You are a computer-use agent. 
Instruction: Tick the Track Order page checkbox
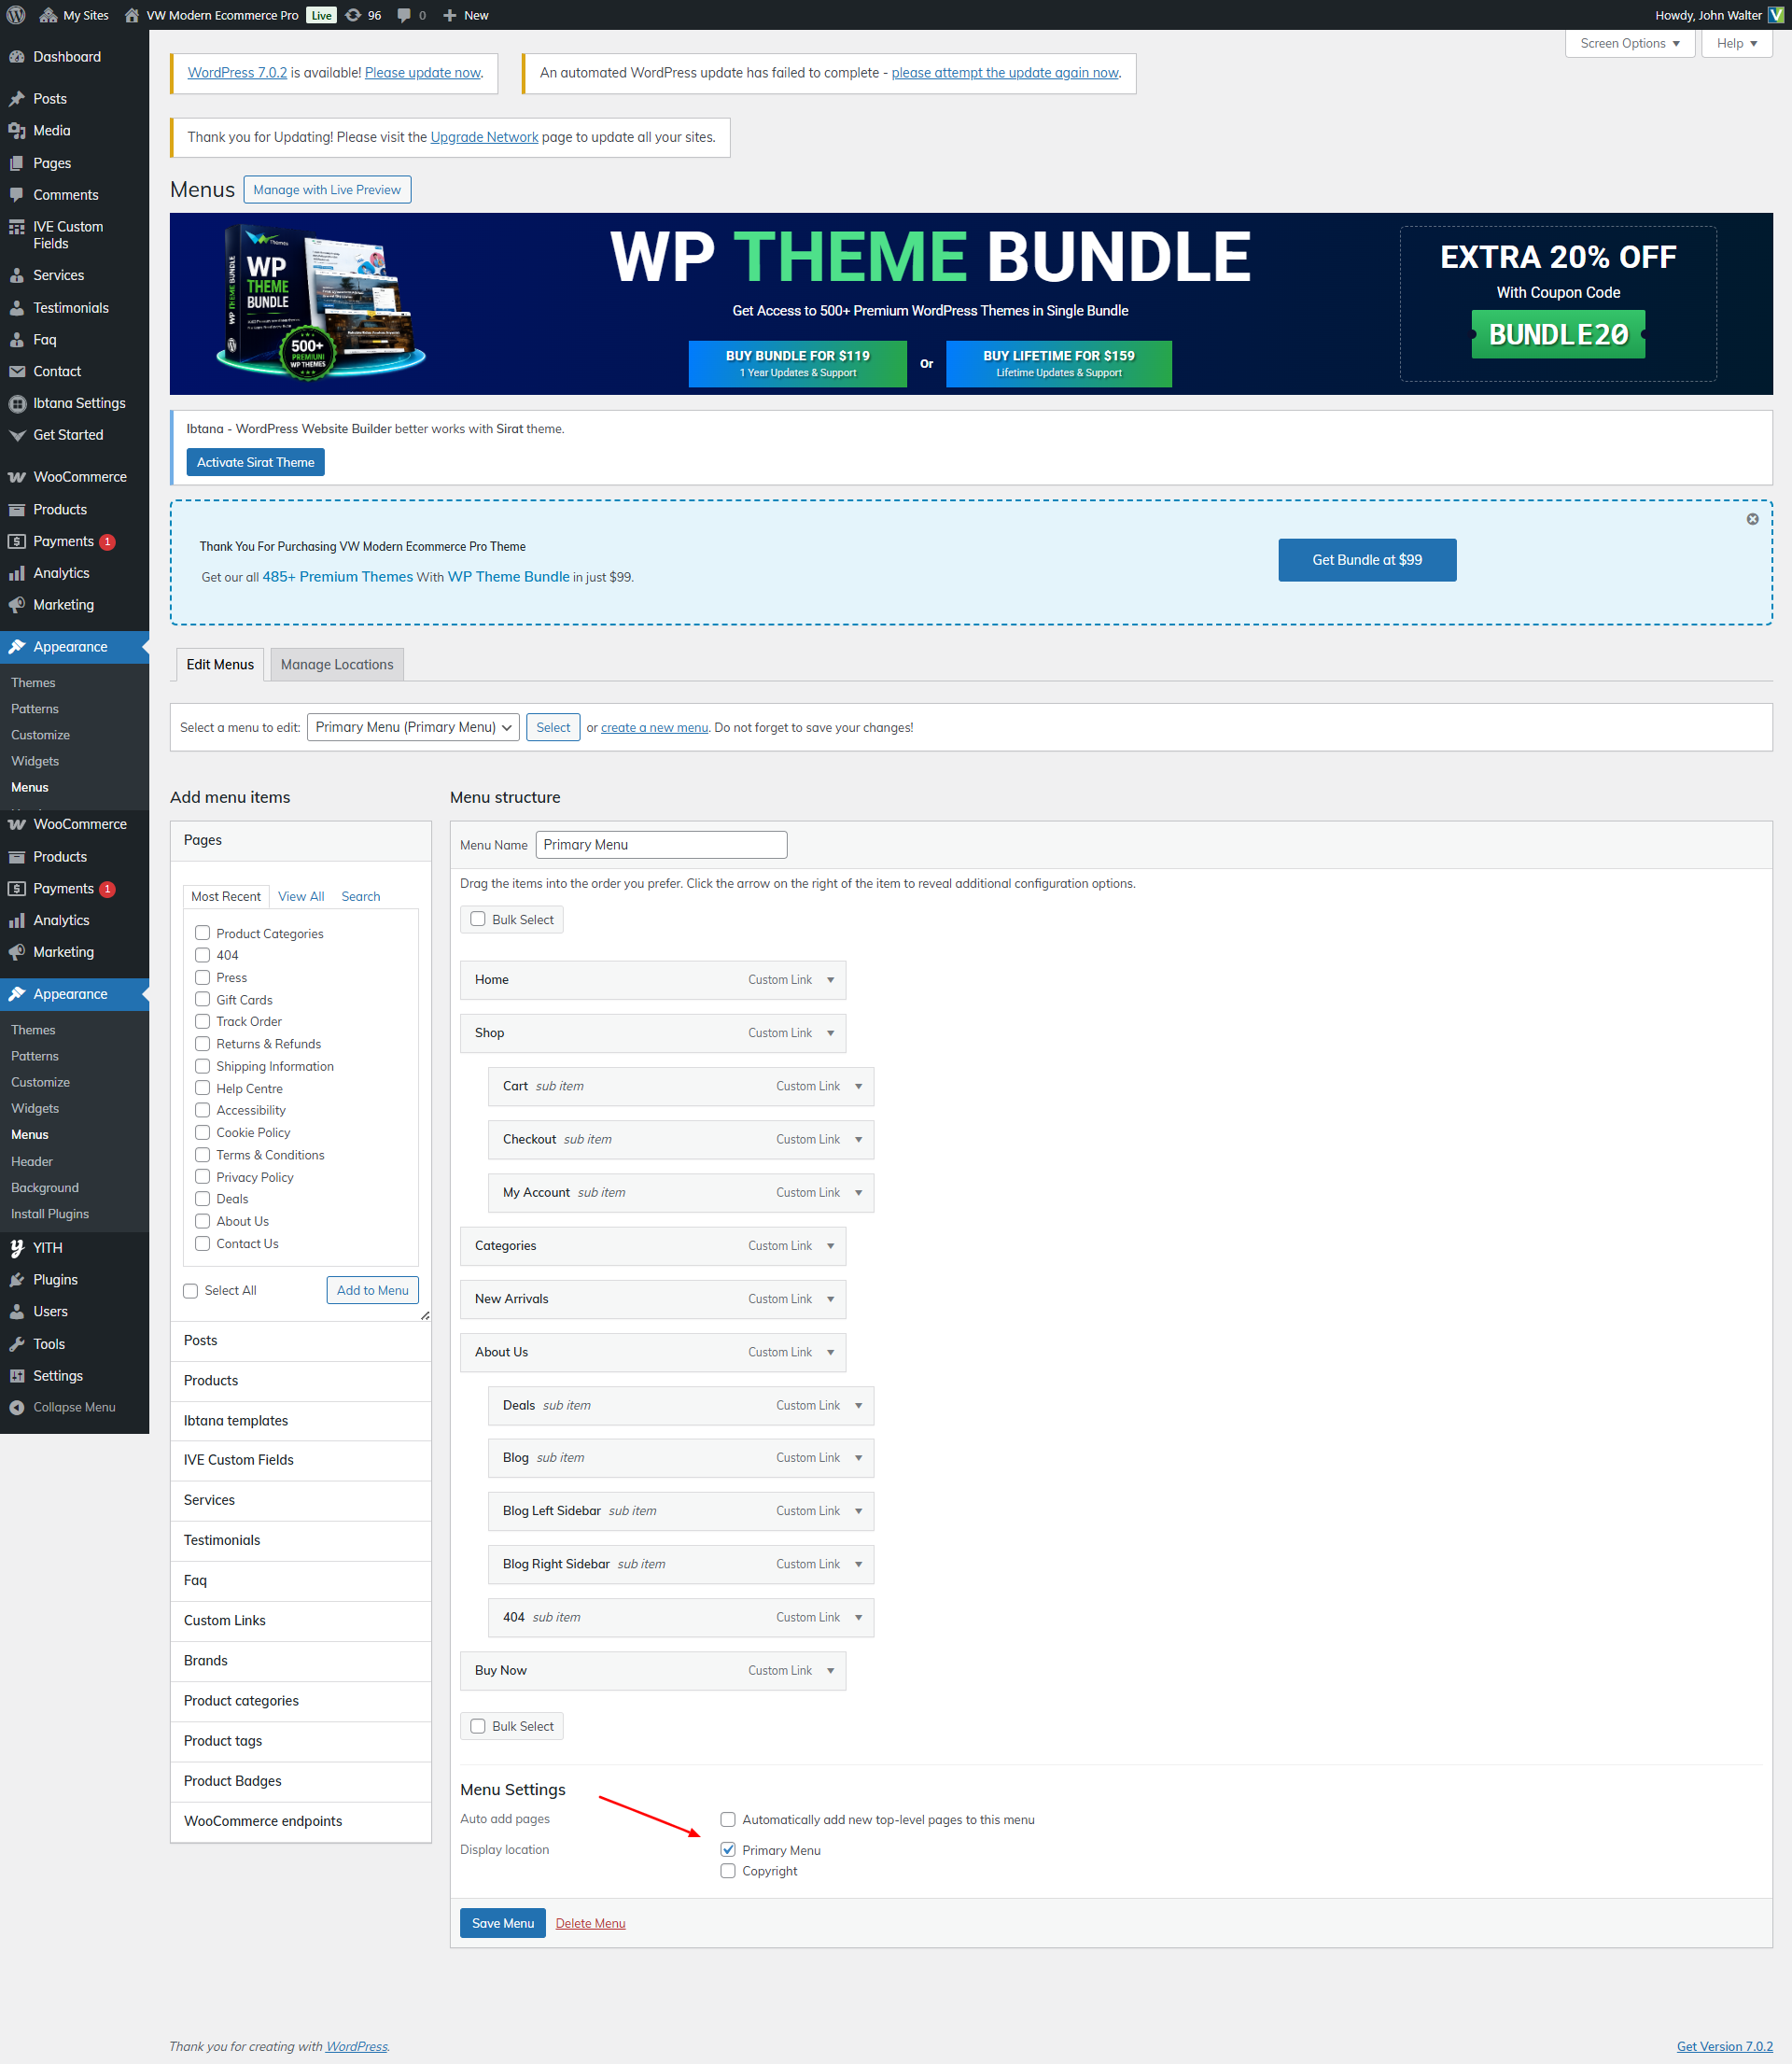tap(202, 1021)
